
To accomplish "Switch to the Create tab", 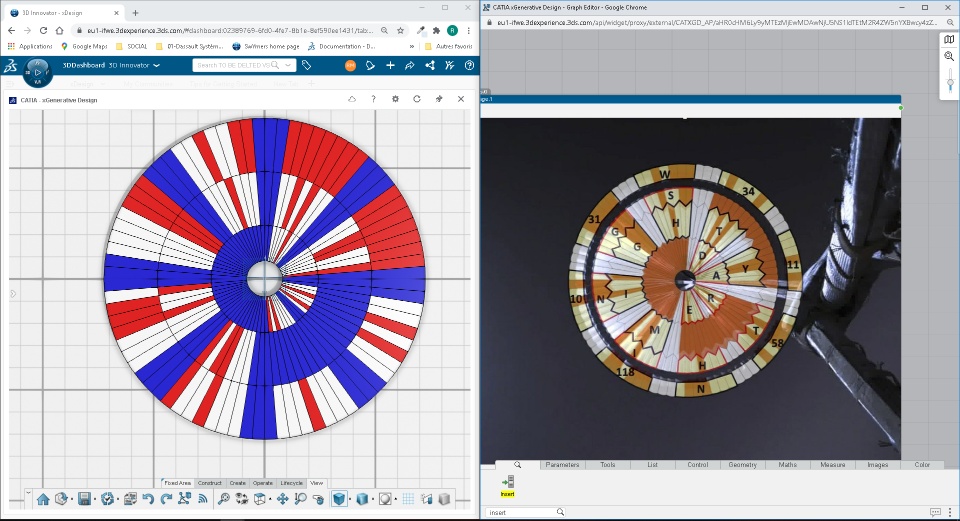I will [238, 483].
